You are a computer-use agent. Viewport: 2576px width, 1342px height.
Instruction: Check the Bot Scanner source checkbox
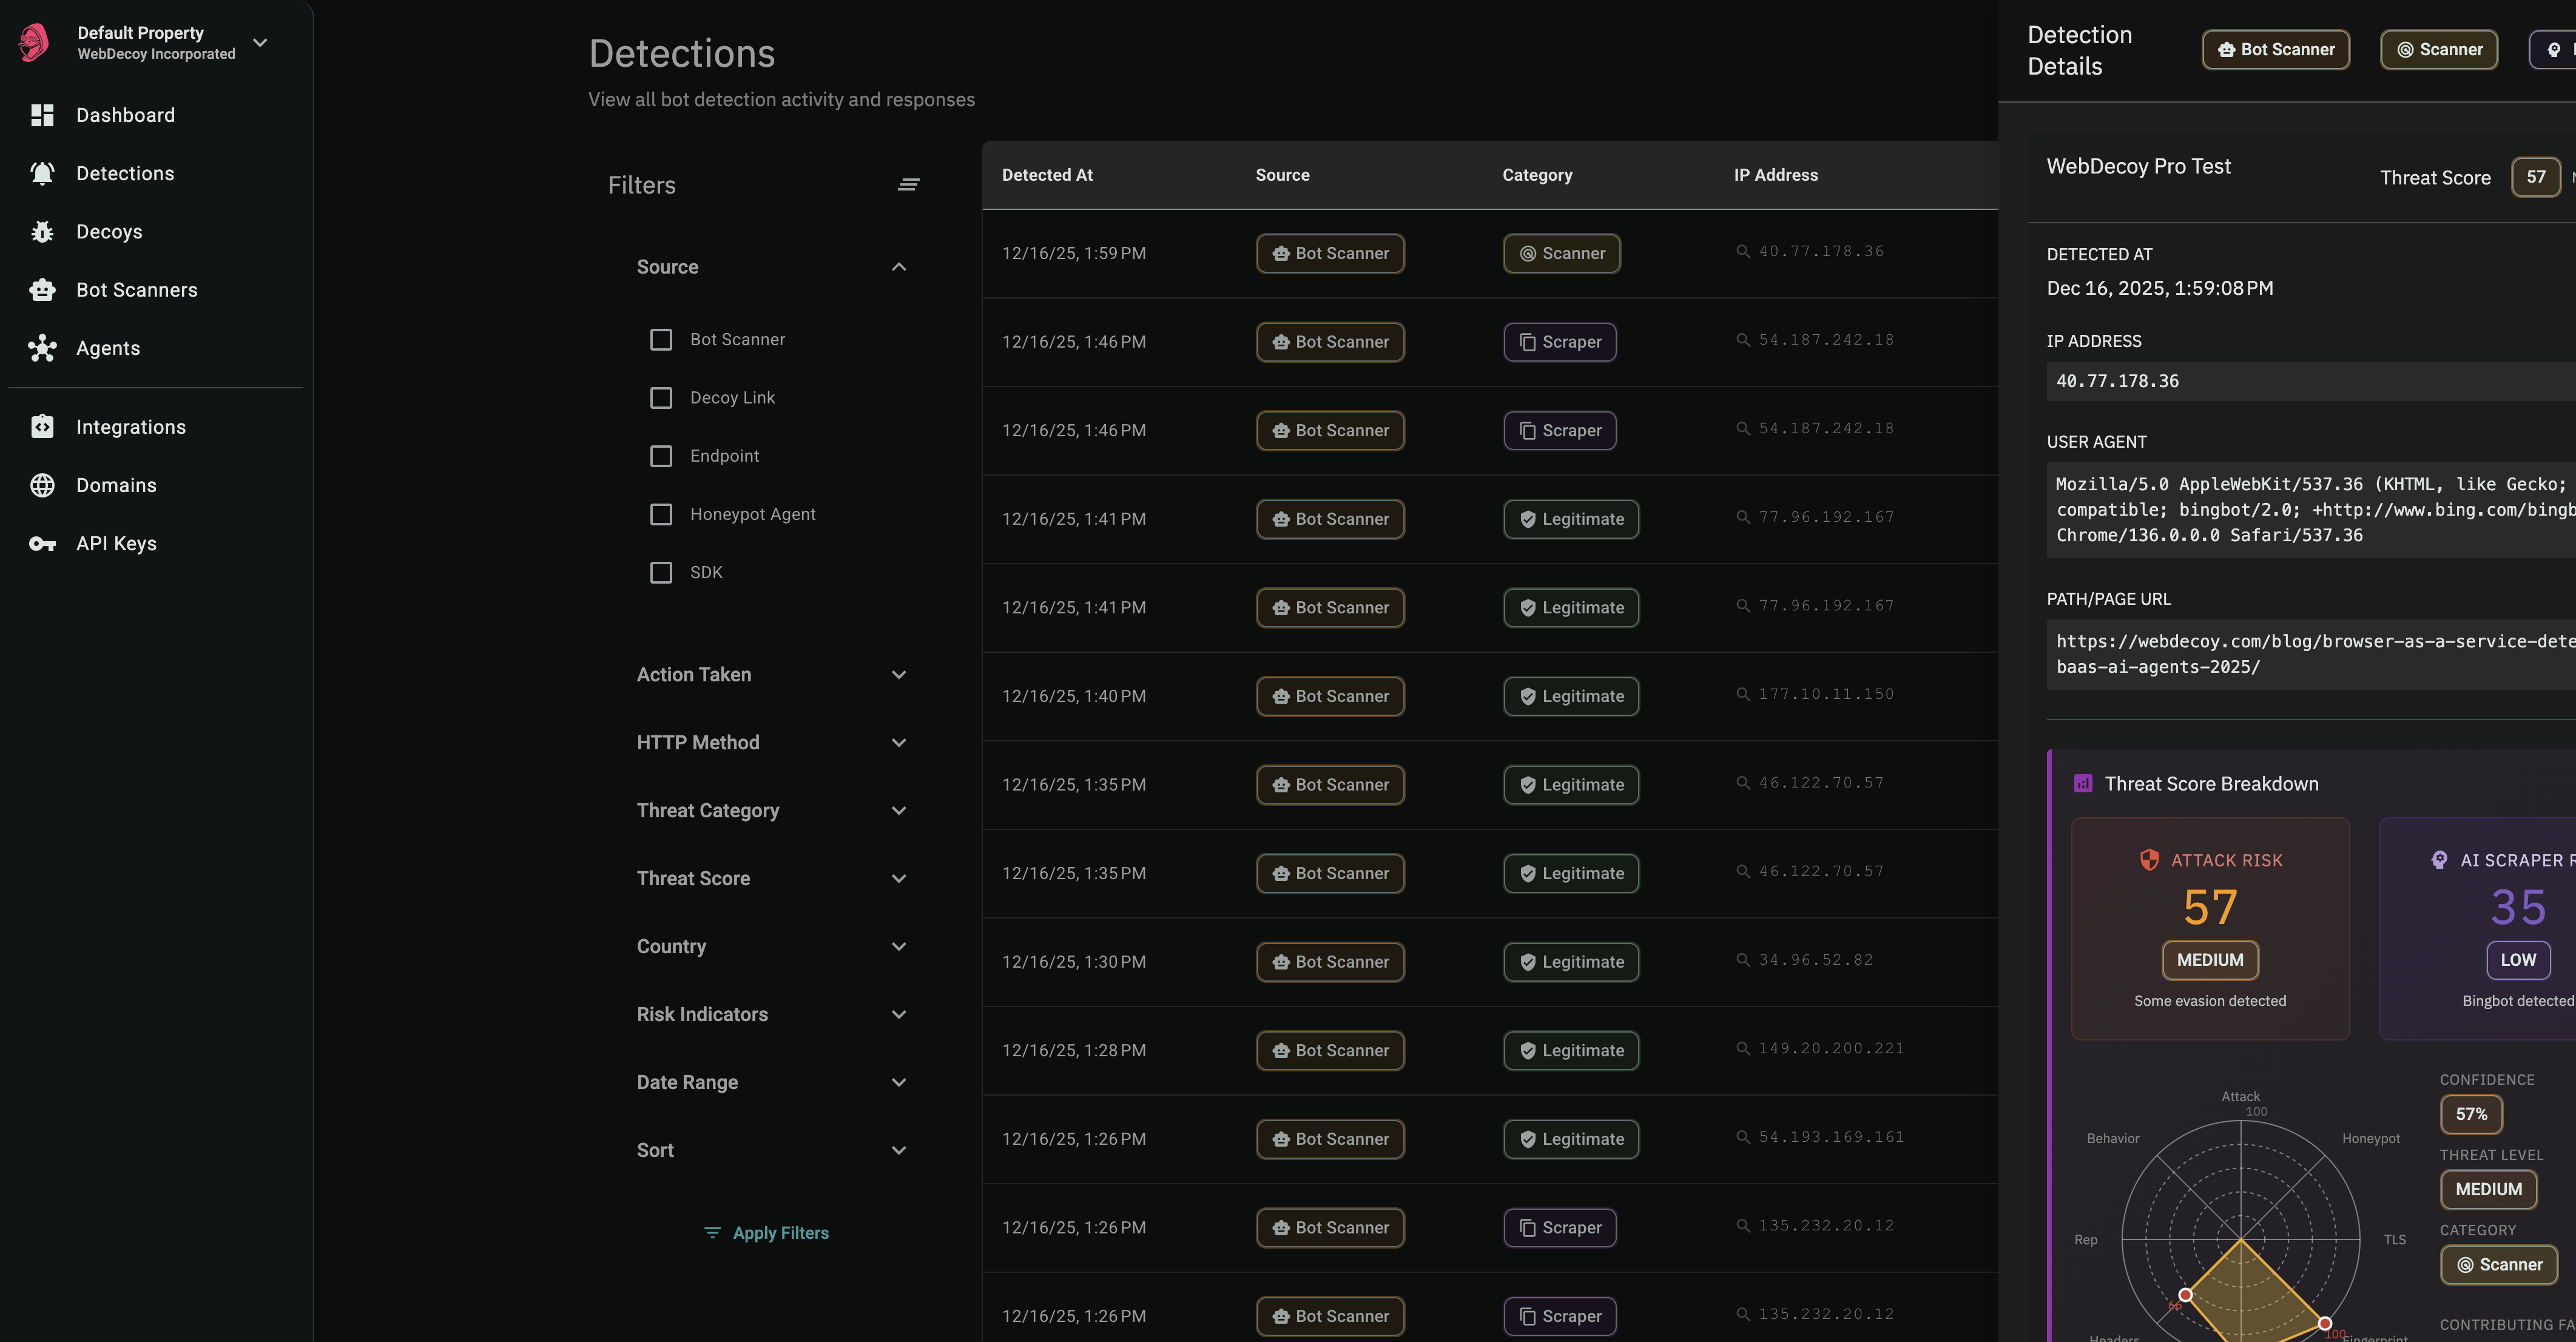tap(661, 340)
